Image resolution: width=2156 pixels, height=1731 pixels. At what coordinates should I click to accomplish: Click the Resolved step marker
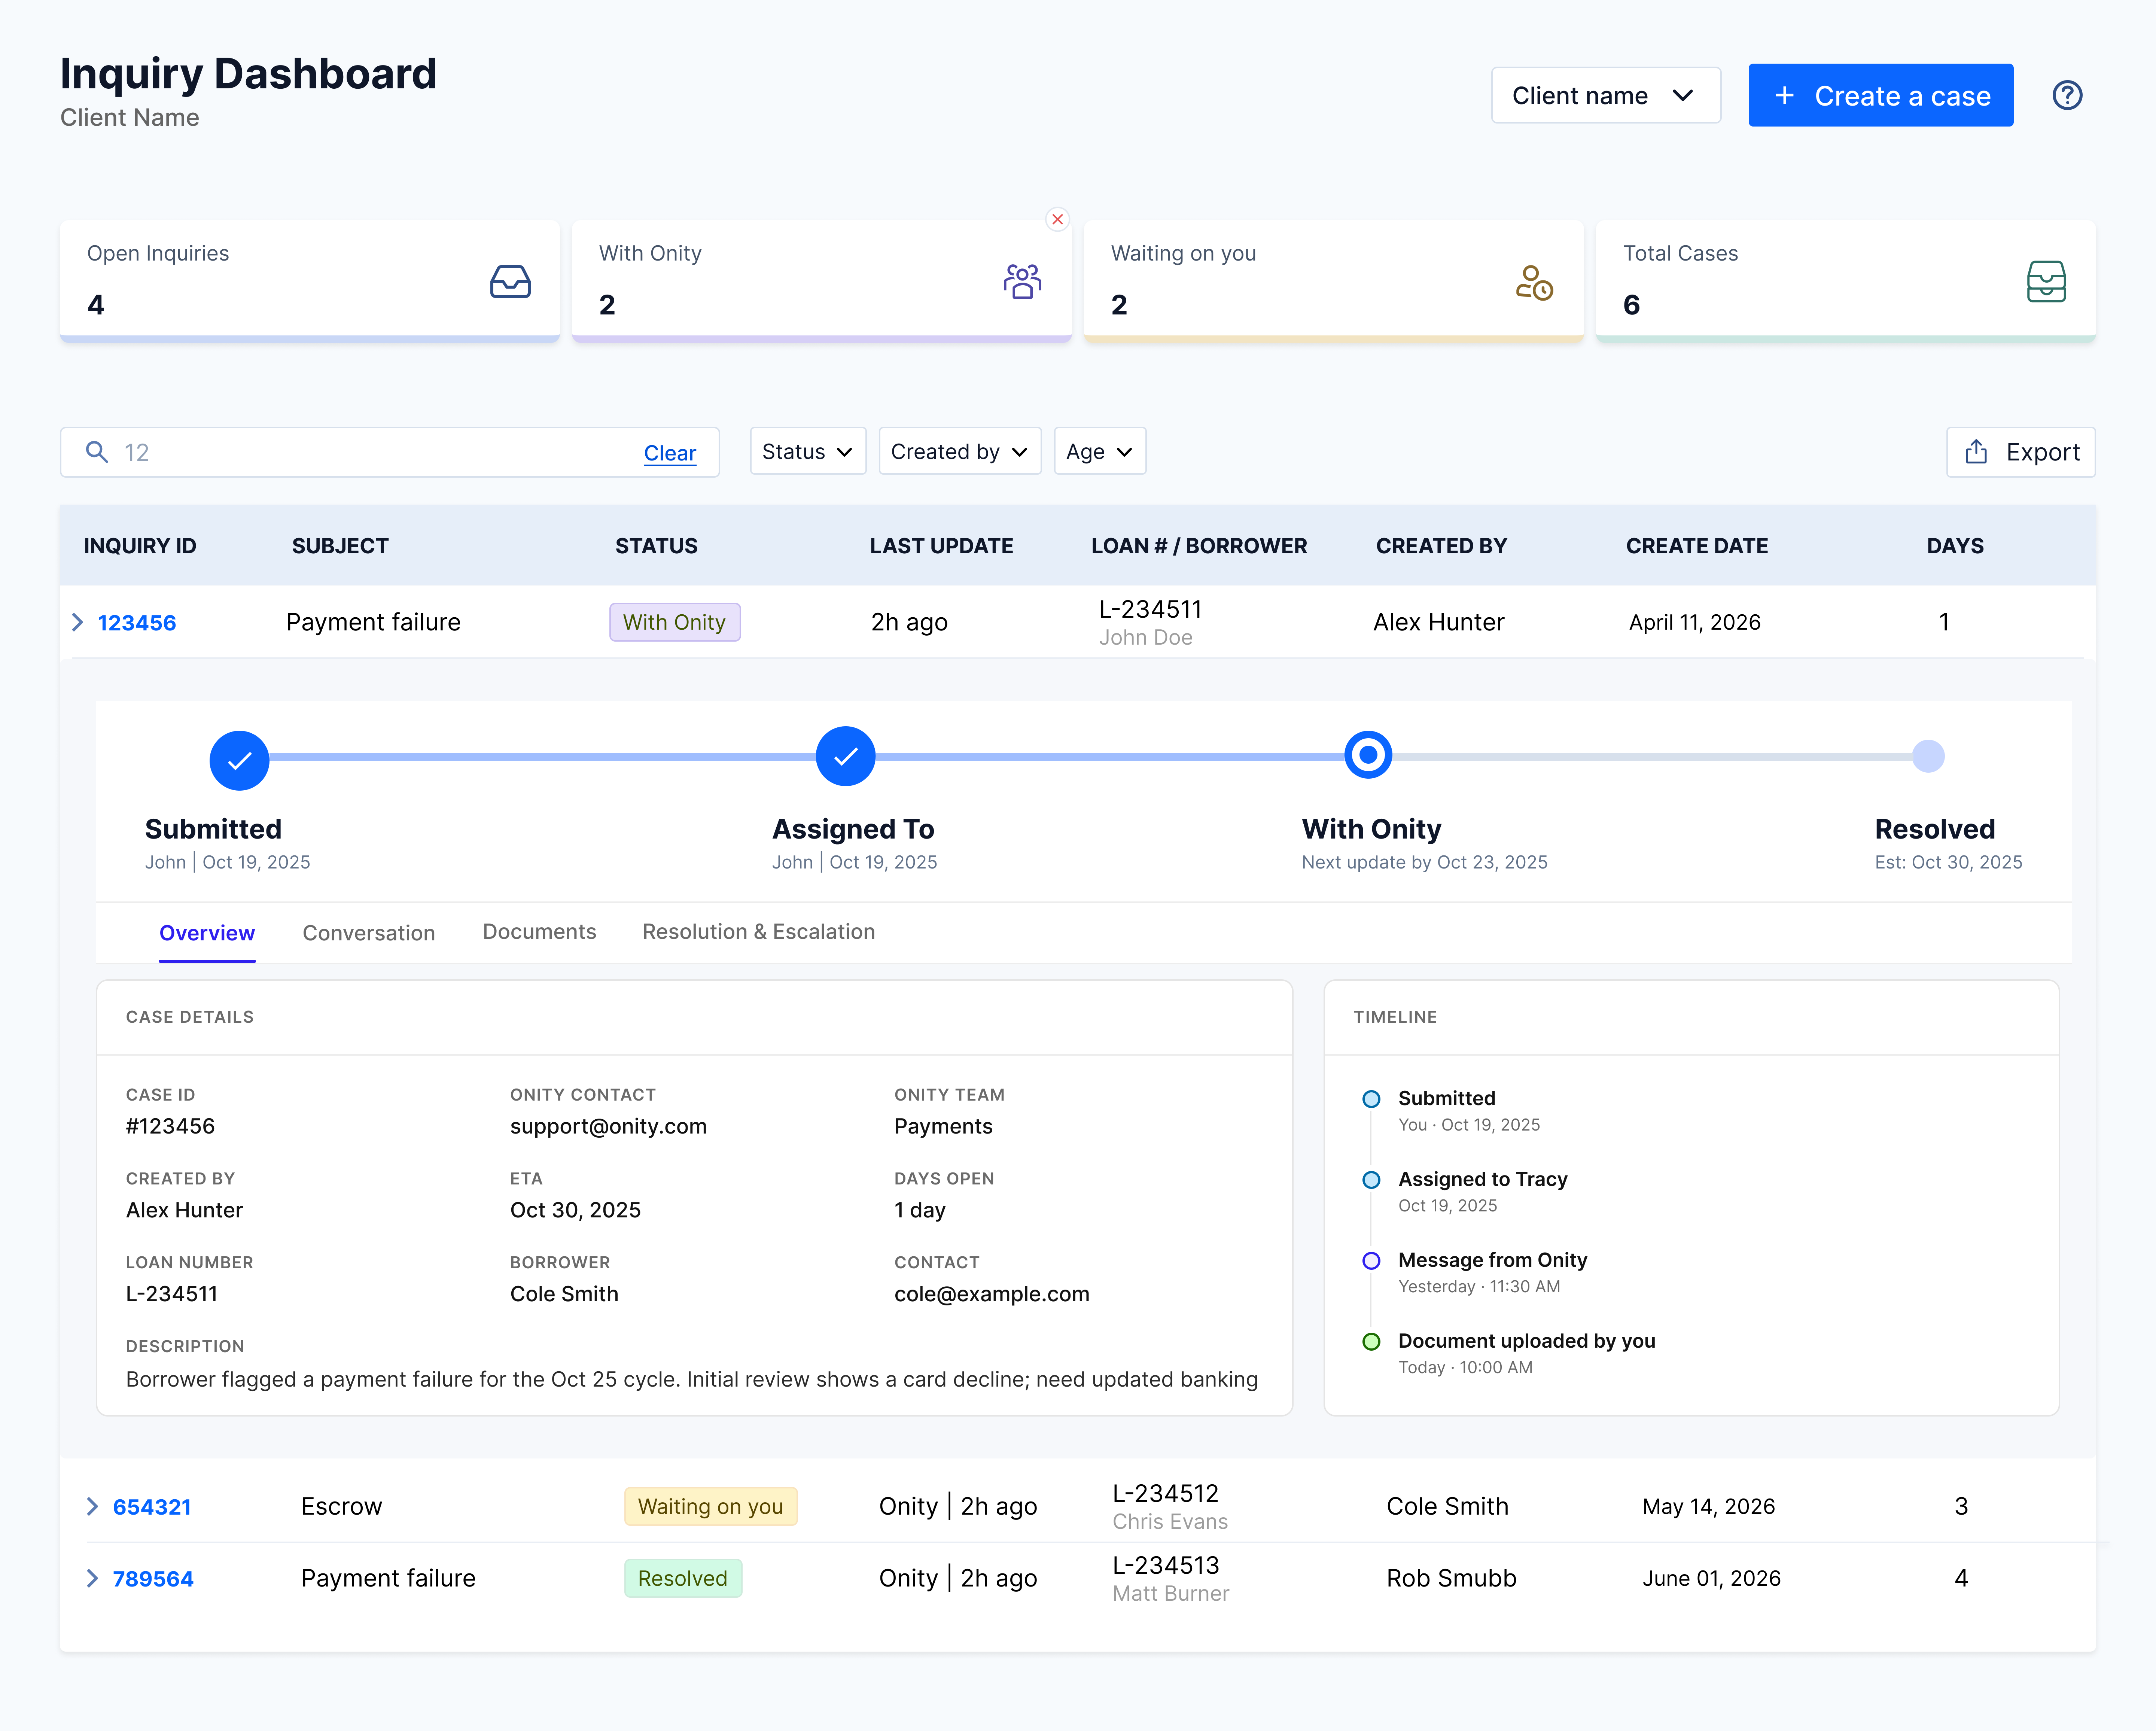[1928, 756]
